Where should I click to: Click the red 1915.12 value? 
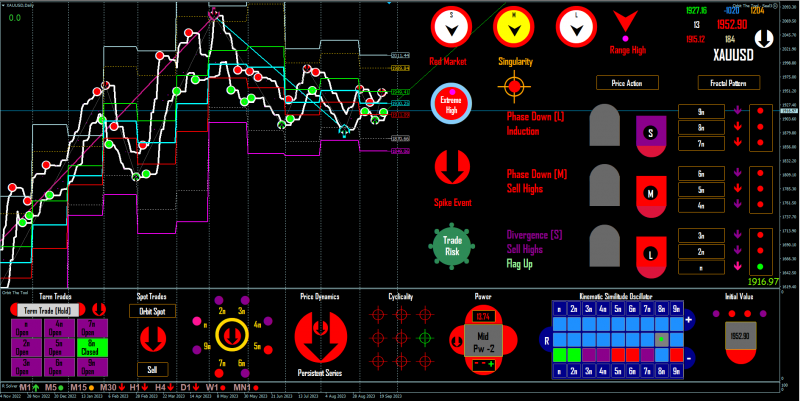point(695,39)
